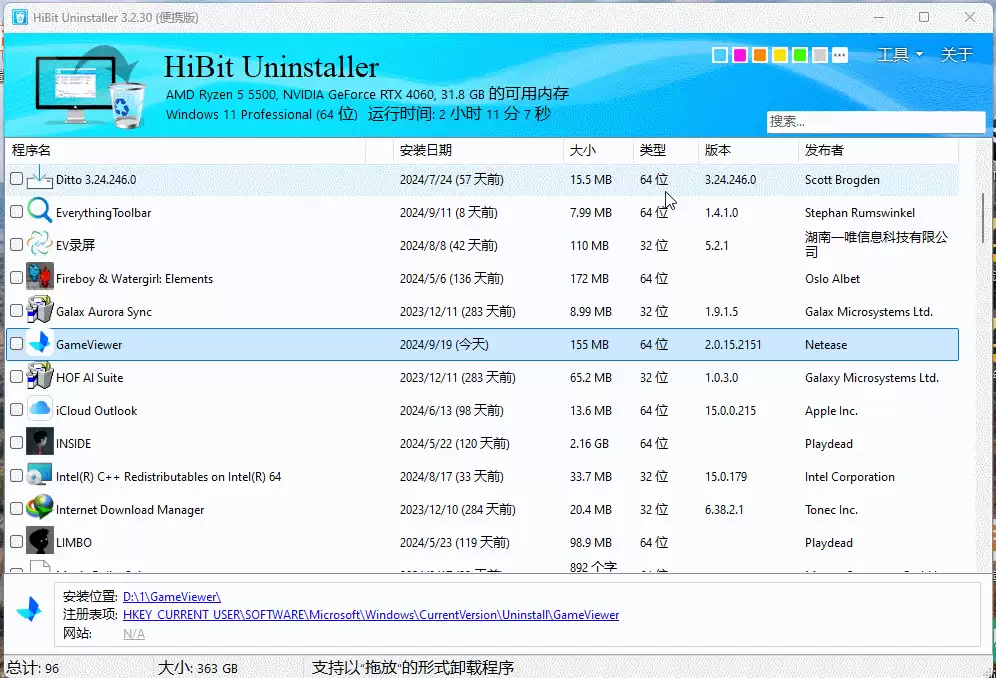996x678 pixels.
Task: Click the EV录屏 program icon
Action: pyautogui.click(x=39, y=245)
